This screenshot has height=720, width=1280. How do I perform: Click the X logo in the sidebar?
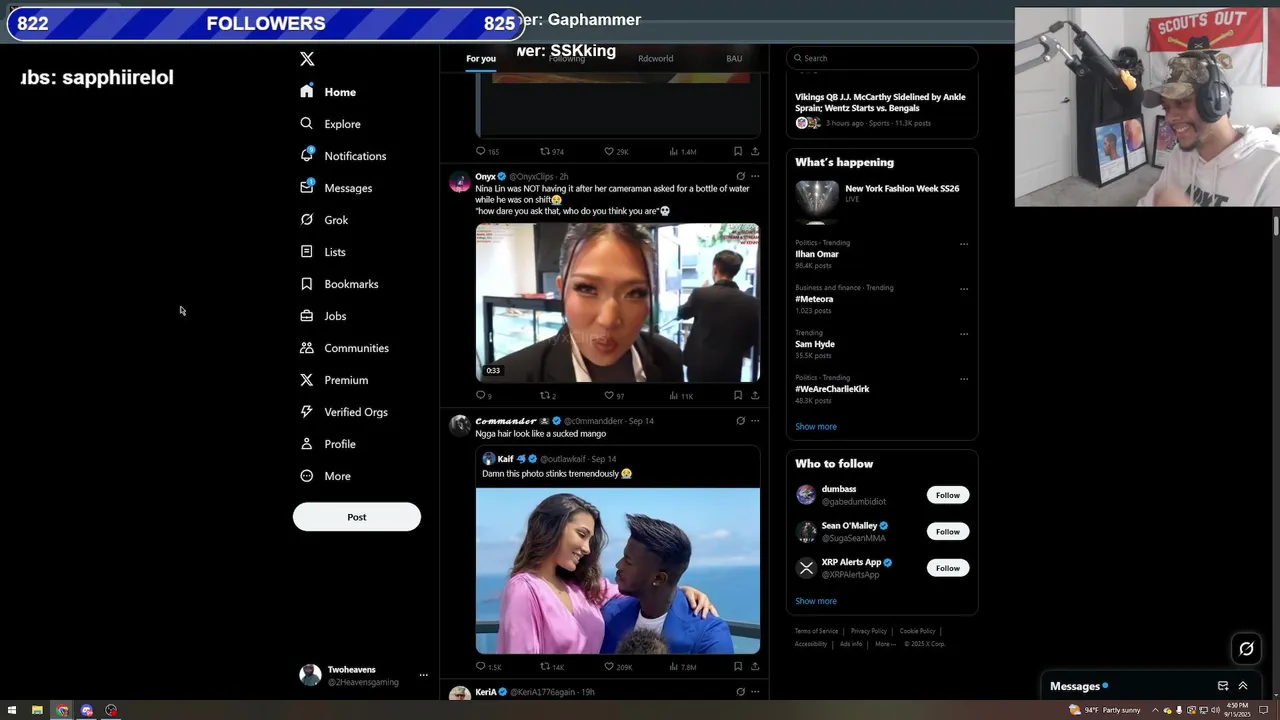pyautogui.click(x=307, y=59)
